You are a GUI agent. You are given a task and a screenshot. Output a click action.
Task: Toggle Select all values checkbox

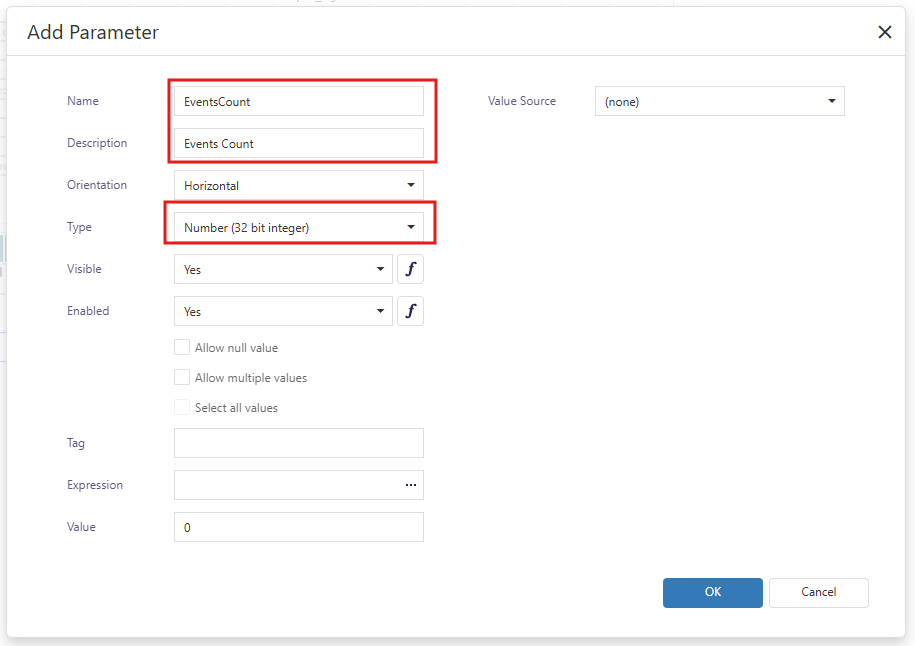[182, 408]
